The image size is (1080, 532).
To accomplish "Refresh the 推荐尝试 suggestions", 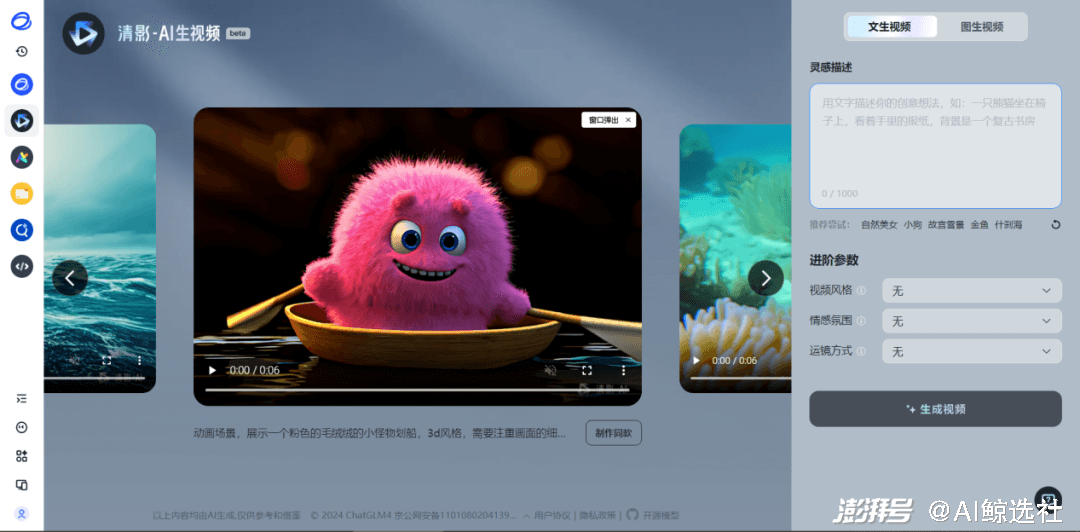I will (x=1055, y=225).
